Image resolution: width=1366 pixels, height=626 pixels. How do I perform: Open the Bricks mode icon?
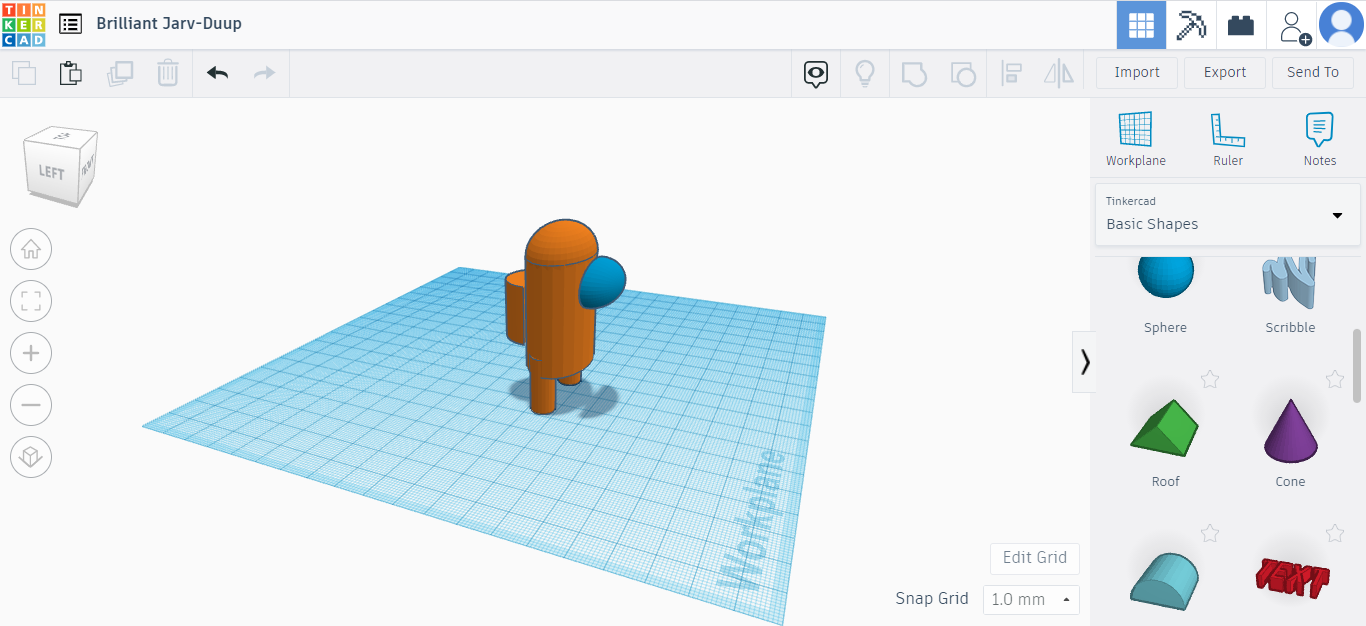tap(1241, 25)
